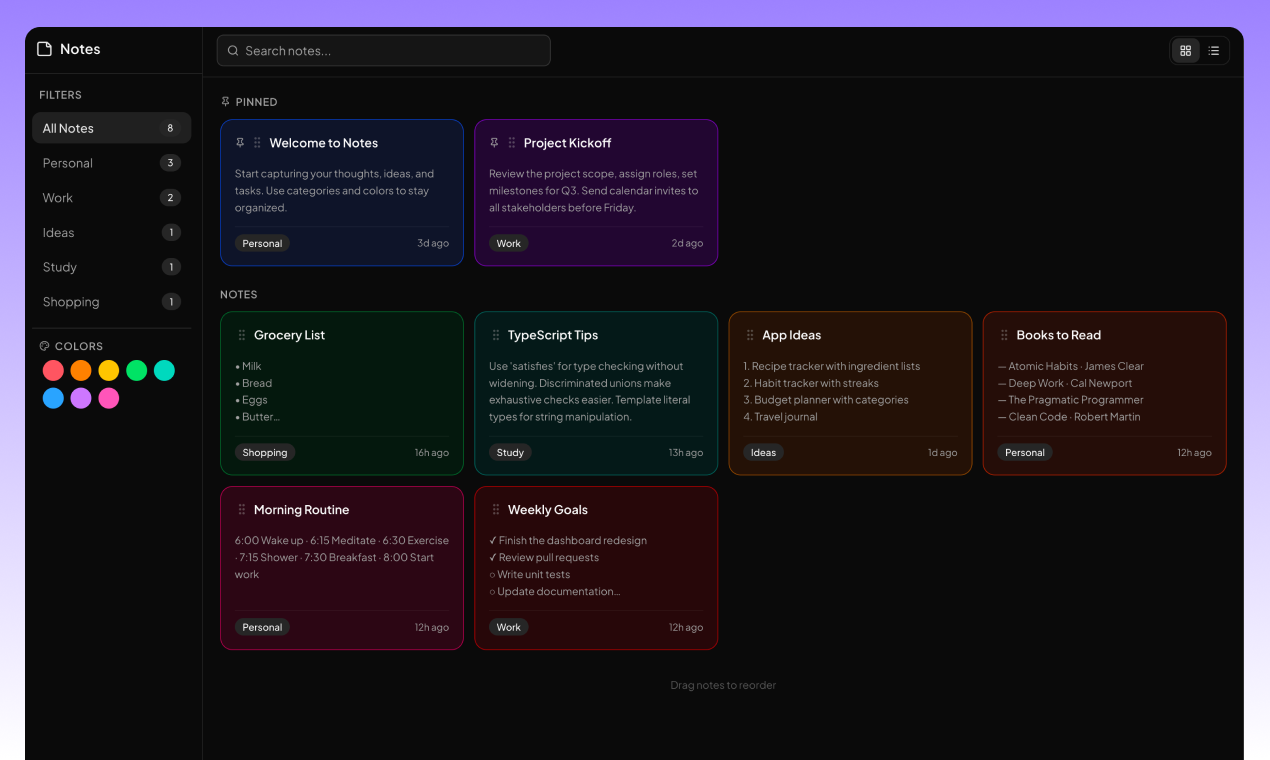Click the drag handle on Grocery List
This screenshot has height=760, width=1270.
240,335
